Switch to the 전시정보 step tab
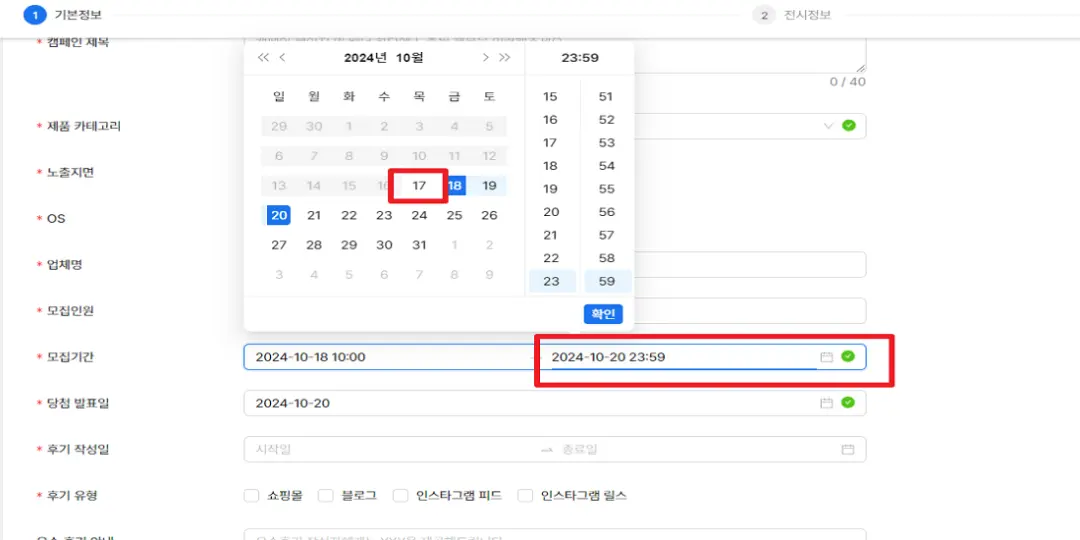Image resolution: width=1080 pixels, height=540 pixels. click(x=797, y=15)
